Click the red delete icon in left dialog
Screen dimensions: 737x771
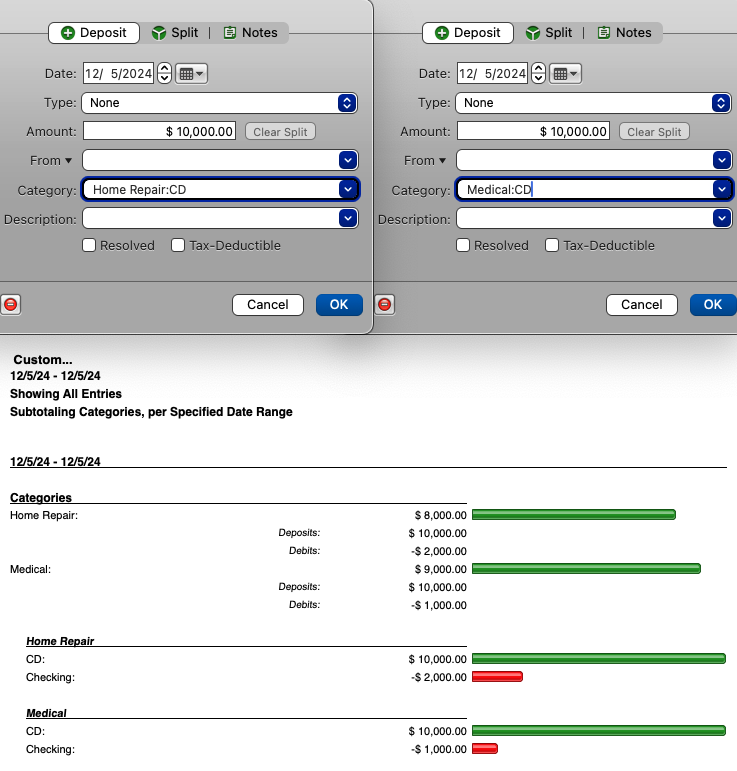pos(10,304)
